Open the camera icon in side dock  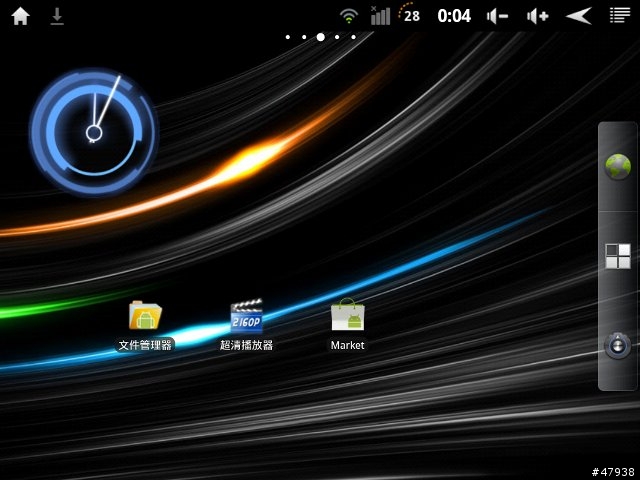click(x=618, y=346)
